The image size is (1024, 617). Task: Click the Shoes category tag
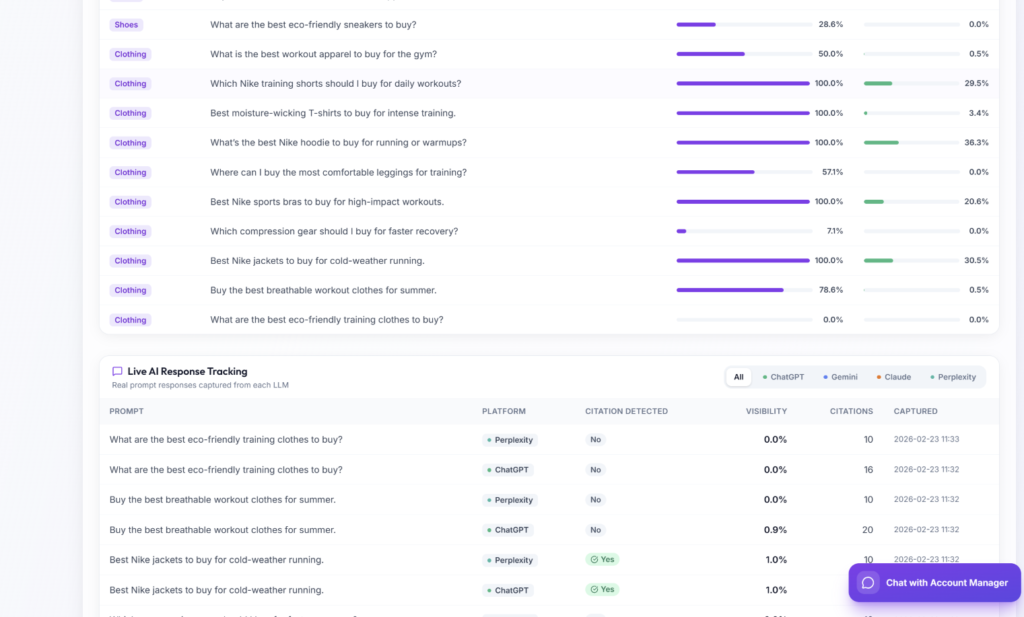pyautogui.click(x=126, y=25)
